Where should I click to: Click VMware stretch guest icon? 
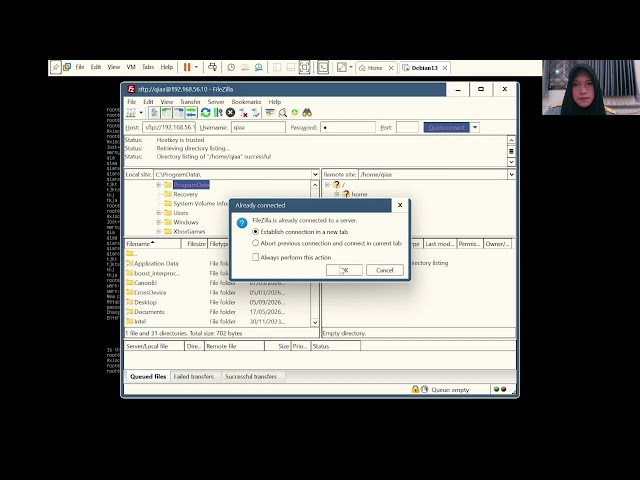click(x=342, y=67)
